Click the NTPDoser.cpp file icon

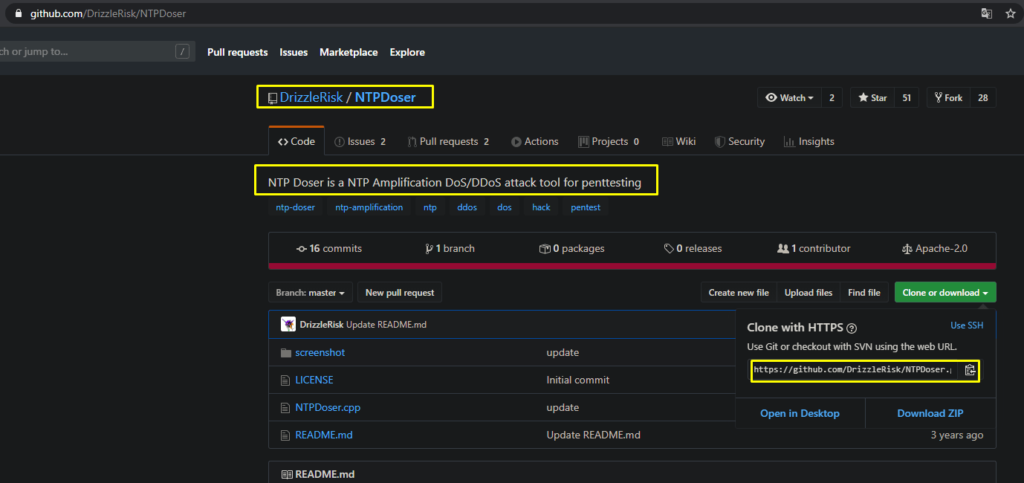(285, 407)
